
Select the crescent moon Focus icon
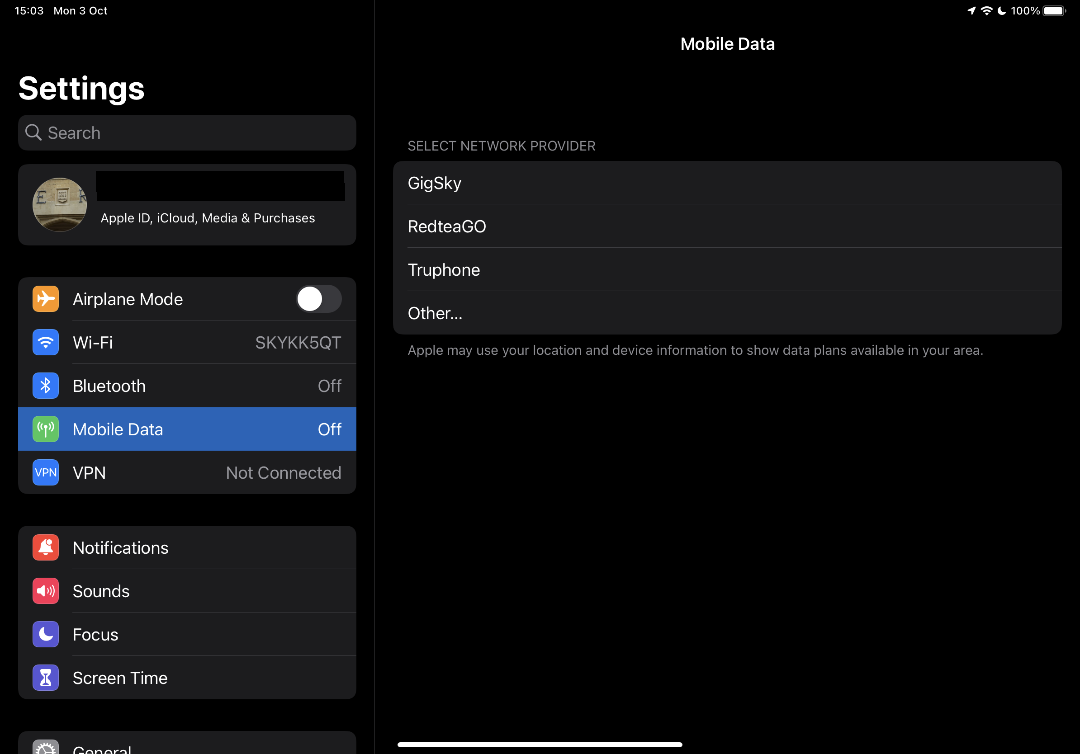click(x=45, y=634)
